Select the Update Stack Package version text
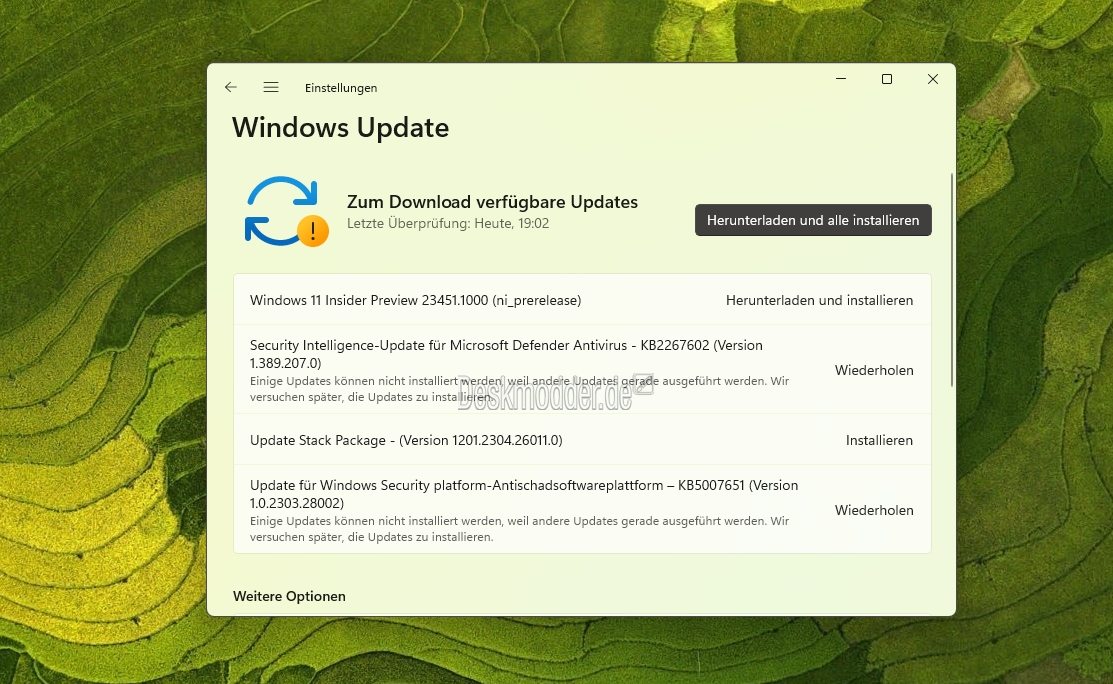Screen dimensions: 1113x684 click(406, 441)
